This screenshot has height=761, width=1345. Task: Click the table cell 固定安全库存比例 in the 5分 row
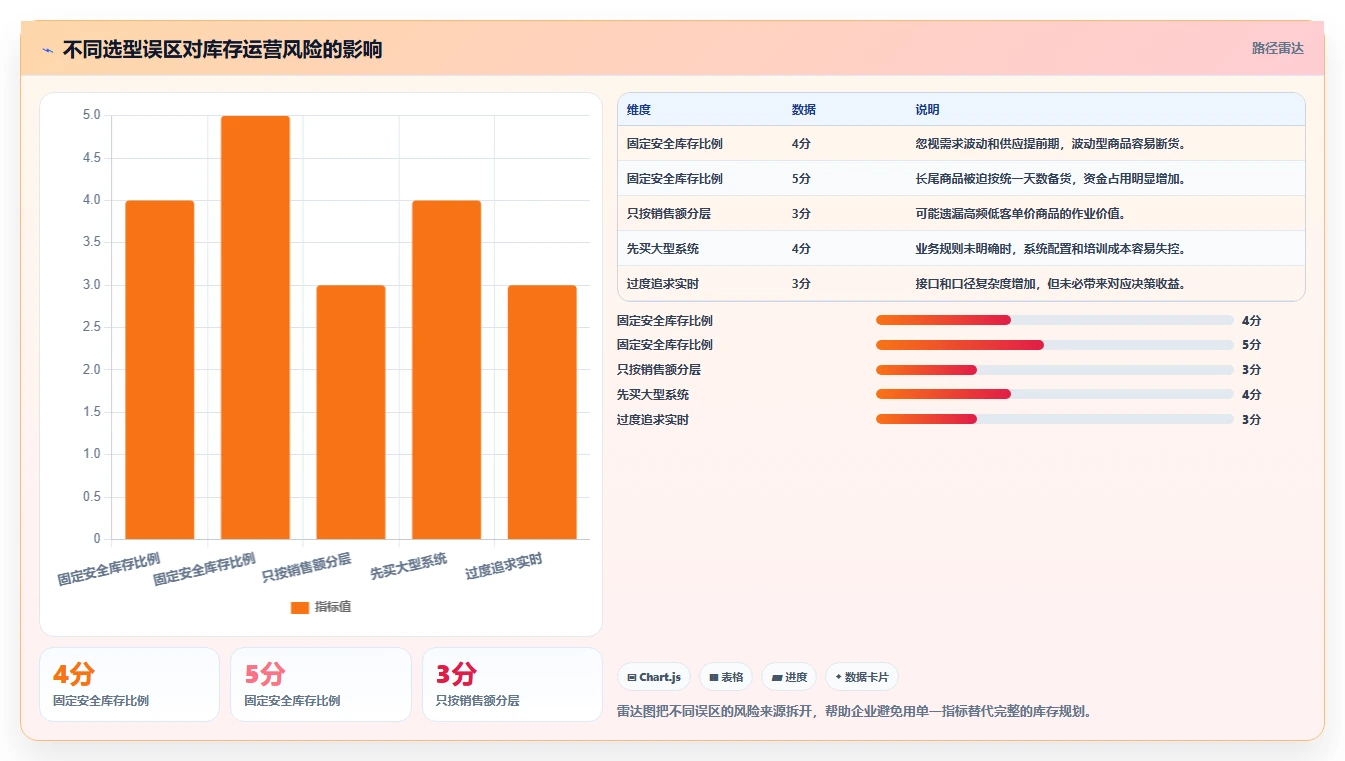(675, 179)
